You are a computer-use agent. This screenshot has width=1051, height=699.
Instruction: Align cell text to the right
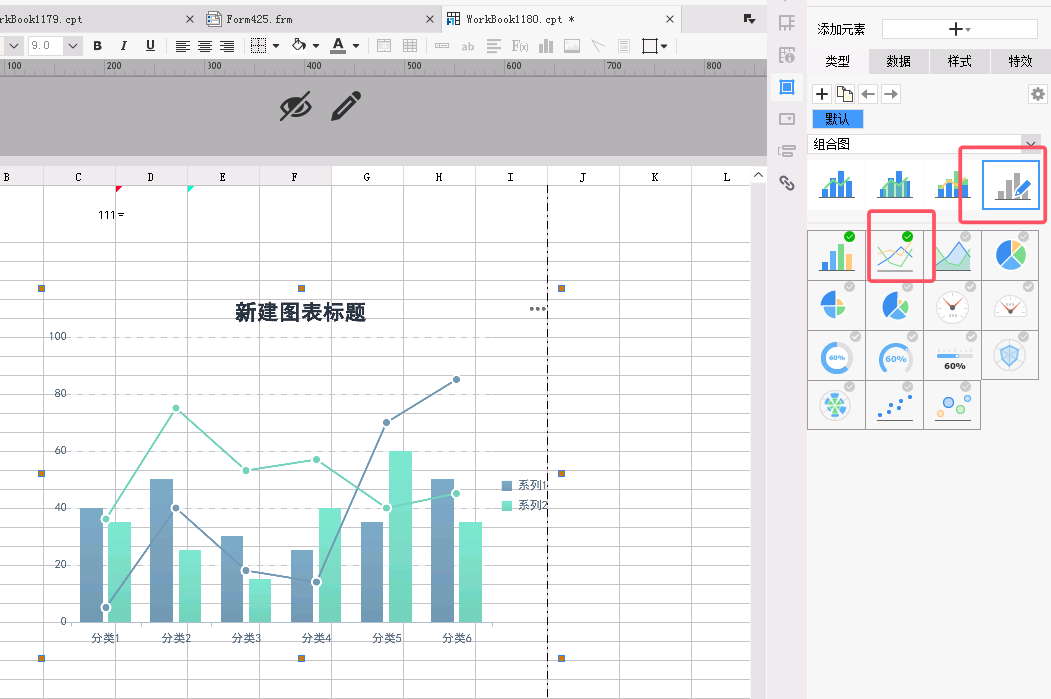tap(227, 46)
